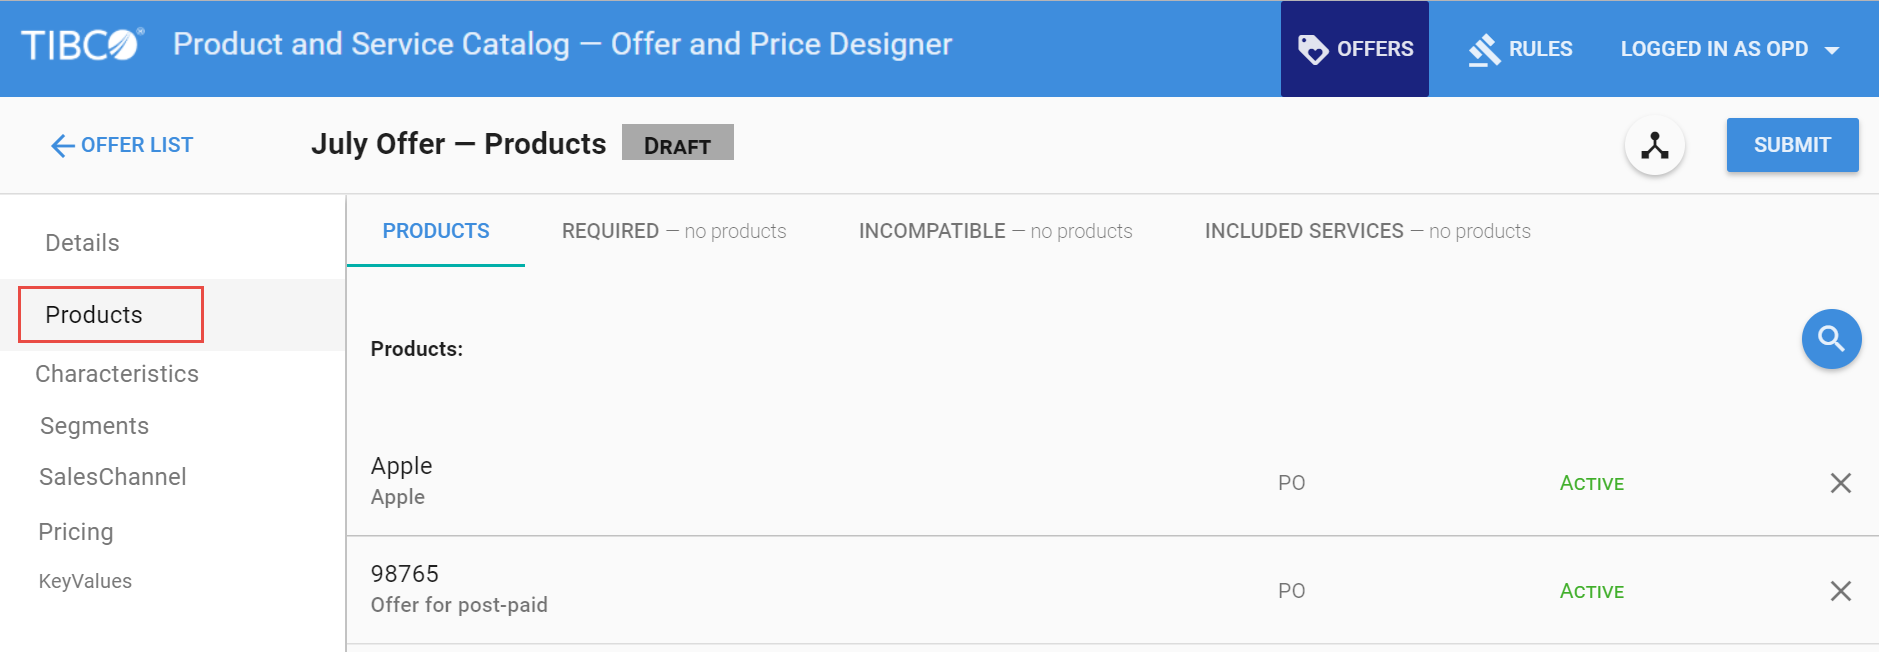
Task: Remove the Apple product row
Action: [x=1840, y=483]
